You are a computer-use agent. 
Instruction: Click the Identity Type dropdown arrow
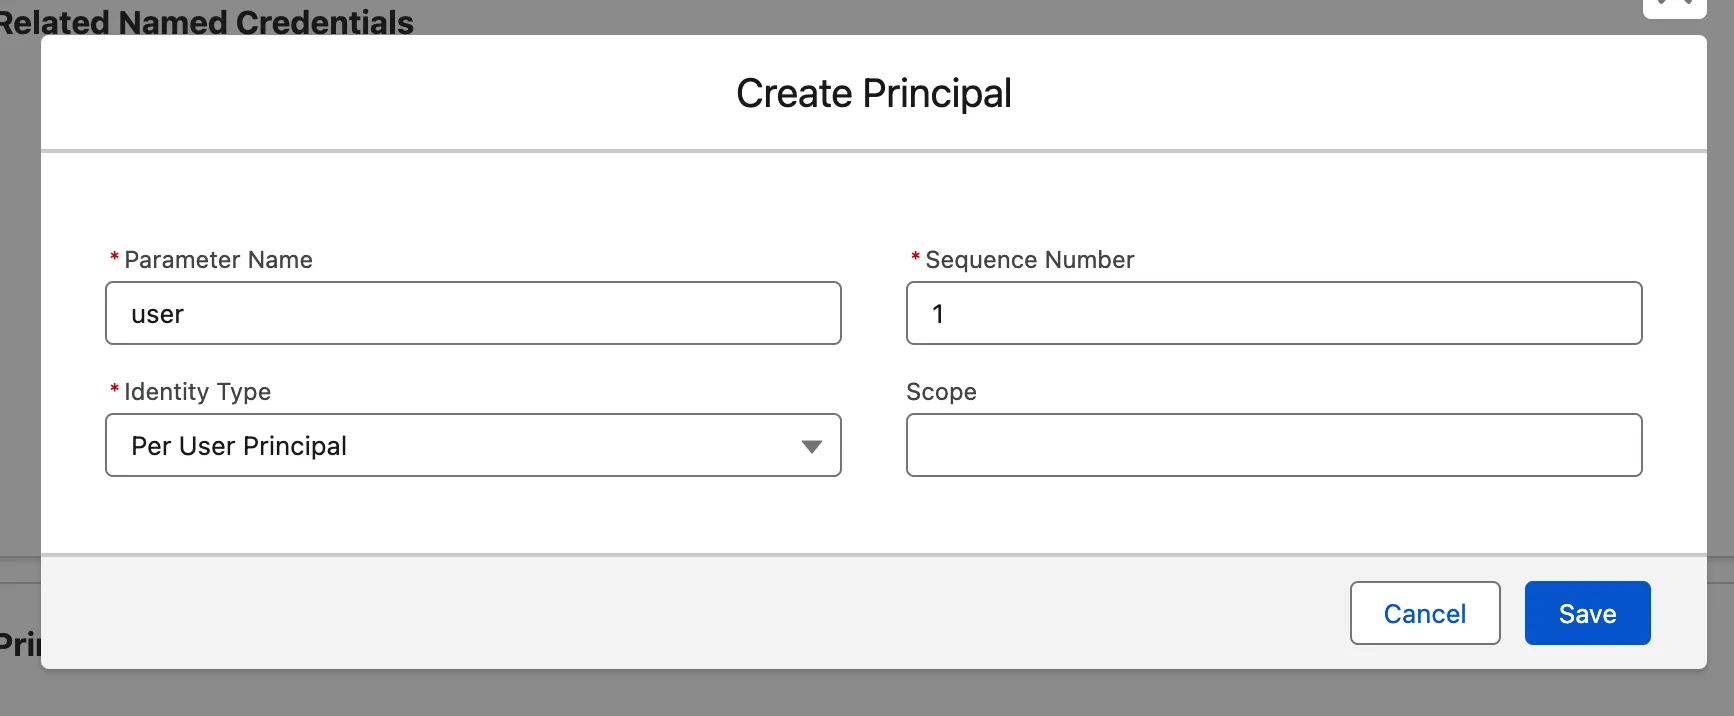click(811, 446)
